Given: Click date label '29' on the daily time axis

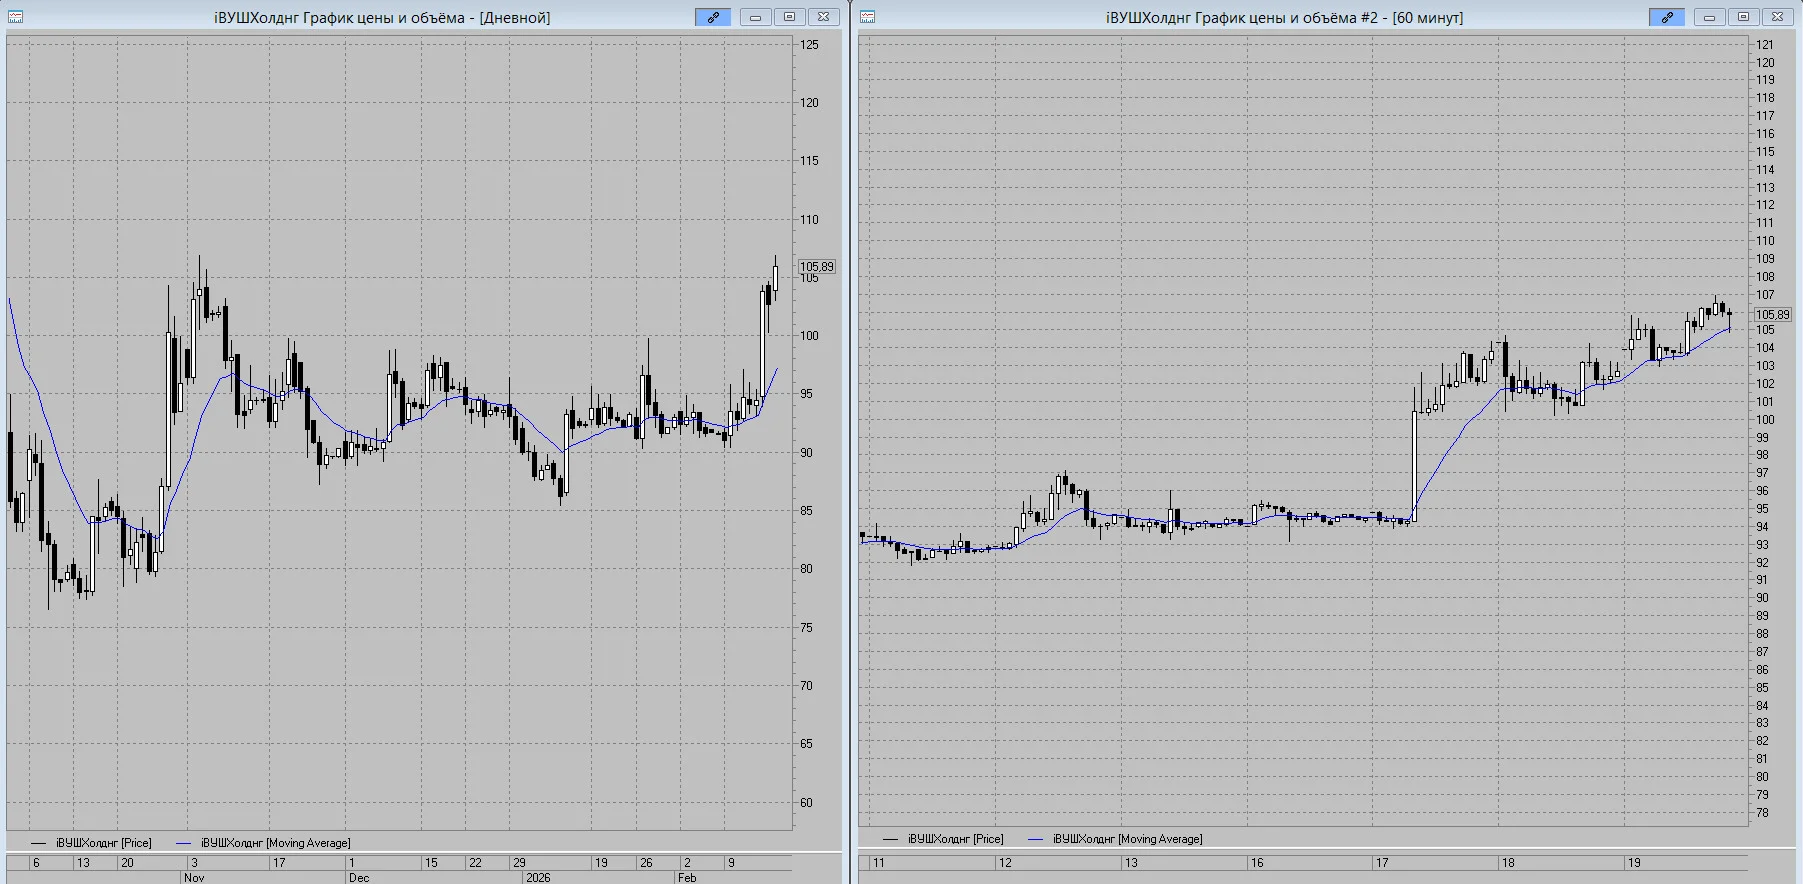Looking at the screenshot, I should [x=519, y=862].
